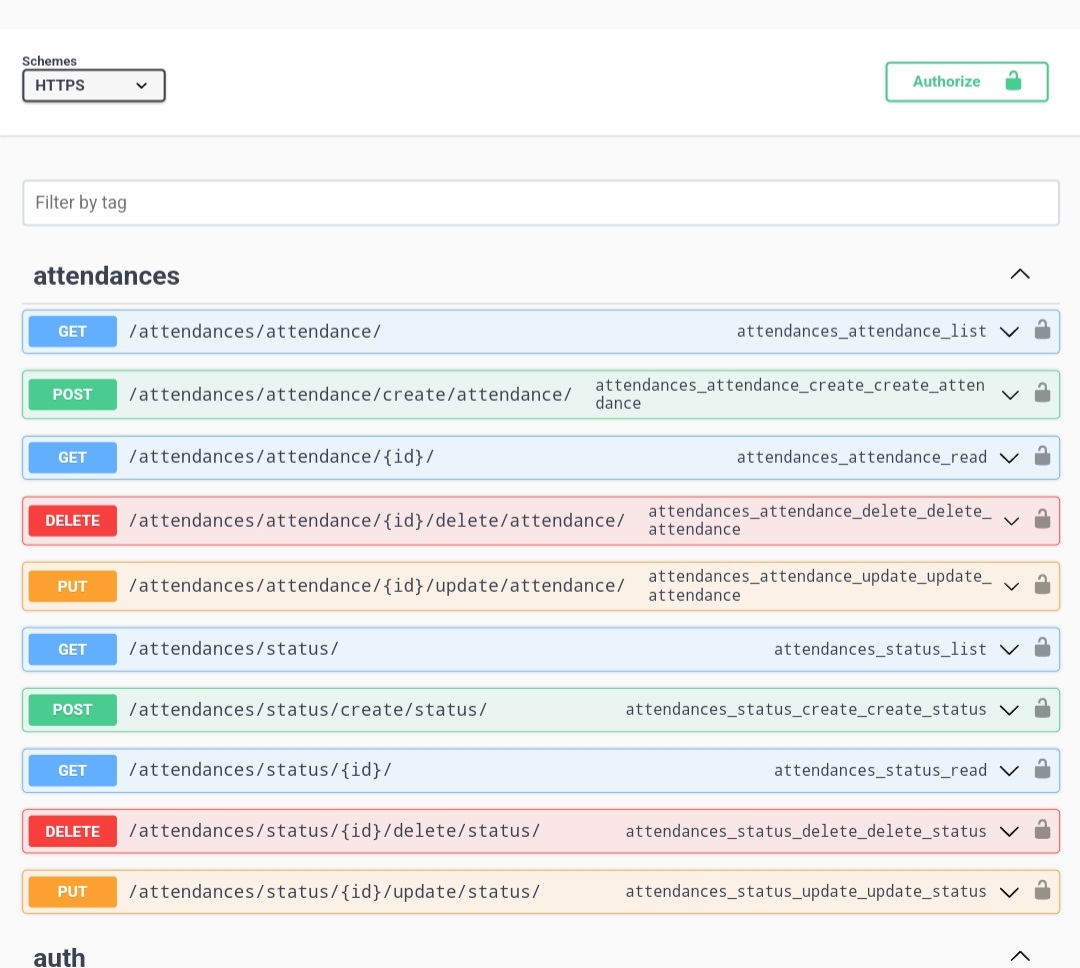The height and width of the screenshot is (968, 1080).
Task: Click lock icon on DELETE attendance row
Action: point(1042,519)
